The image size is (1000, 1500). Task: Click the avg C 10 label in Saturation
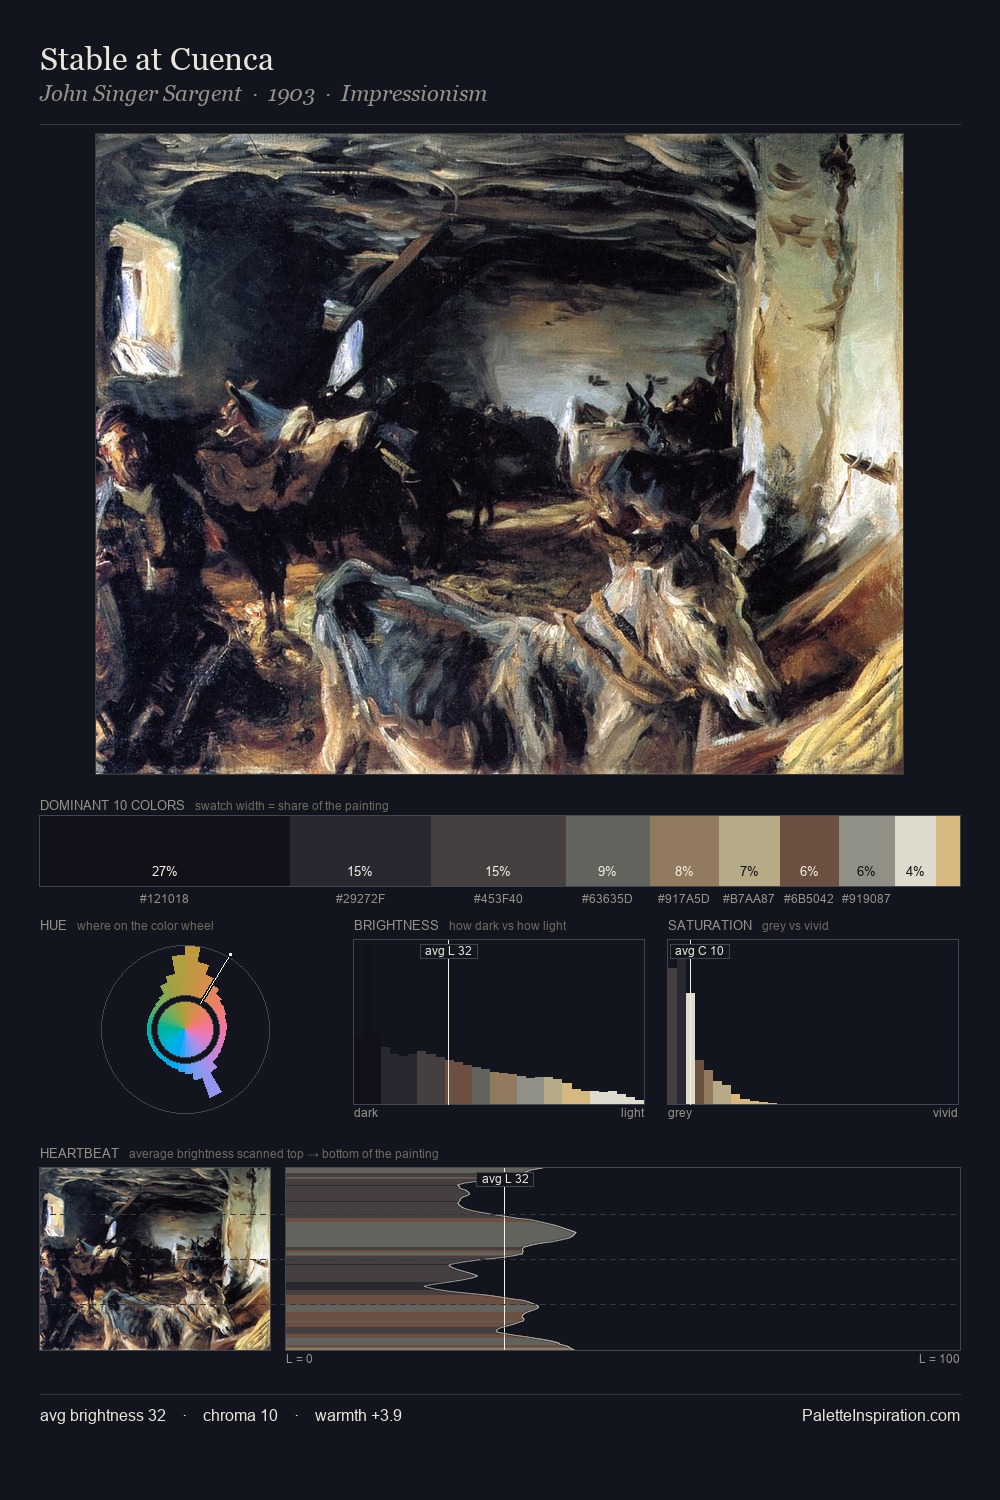699,951
